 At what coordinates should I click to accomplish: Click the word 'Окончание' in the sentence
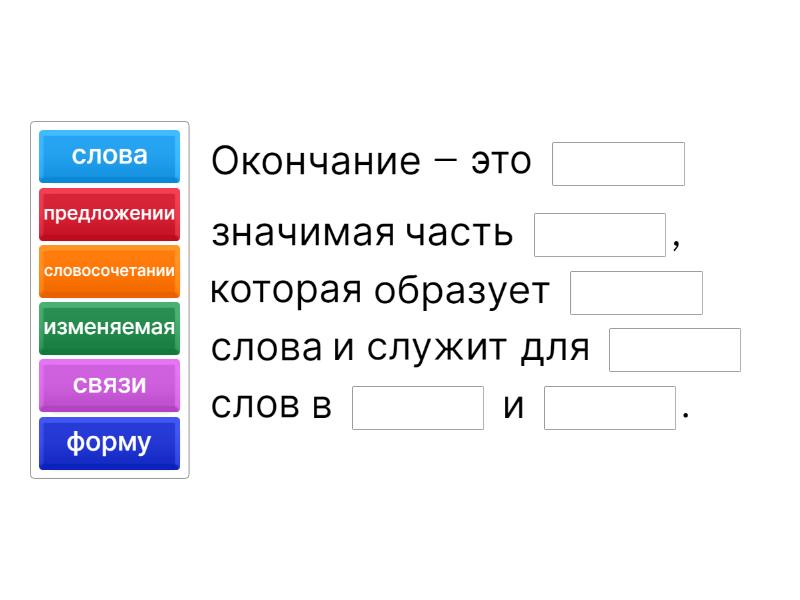[x=316, y=161]
